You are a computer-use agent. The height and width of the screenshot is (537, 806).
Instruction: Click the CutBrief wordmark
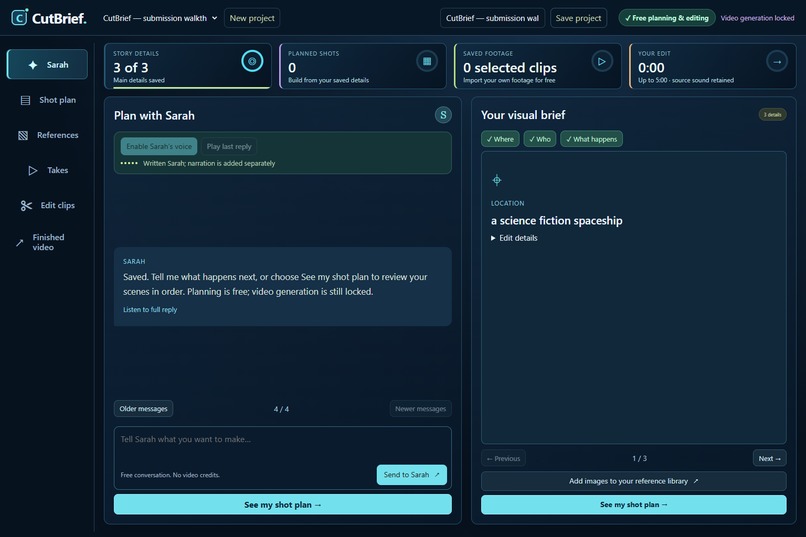pos(59,18)
